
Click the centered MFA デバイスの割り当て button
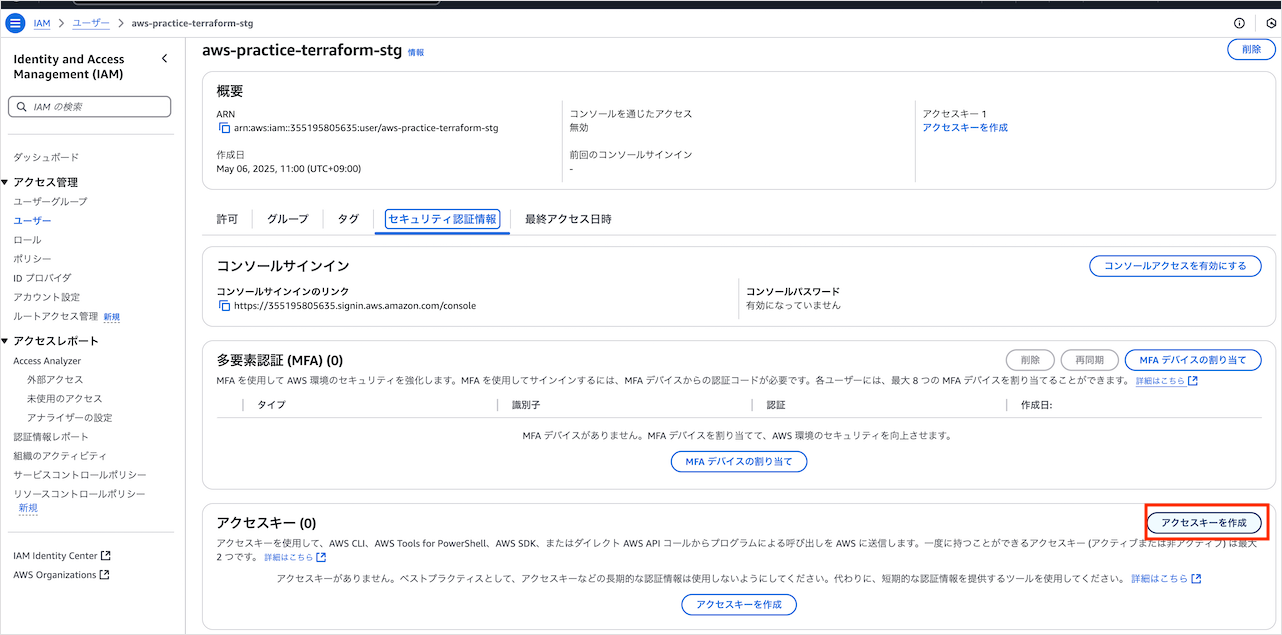[739, 462]
